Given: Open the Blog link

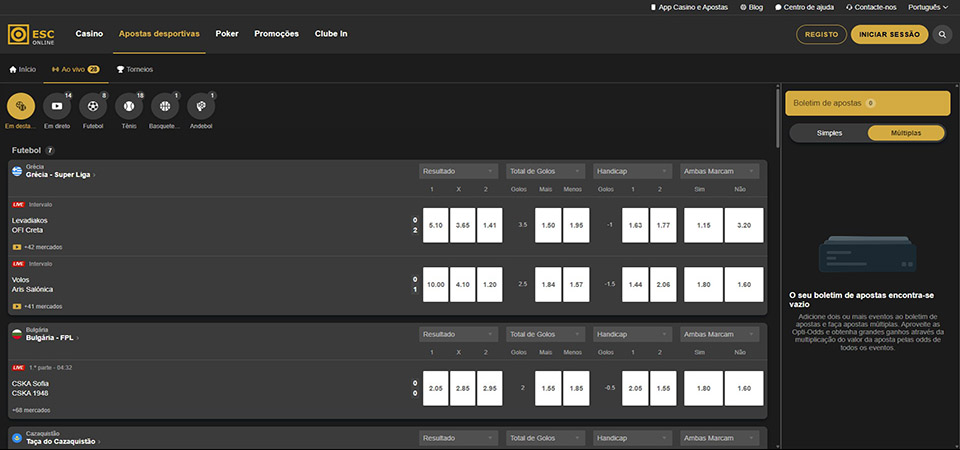Looking at the screenshot, I should coord(752,7).
